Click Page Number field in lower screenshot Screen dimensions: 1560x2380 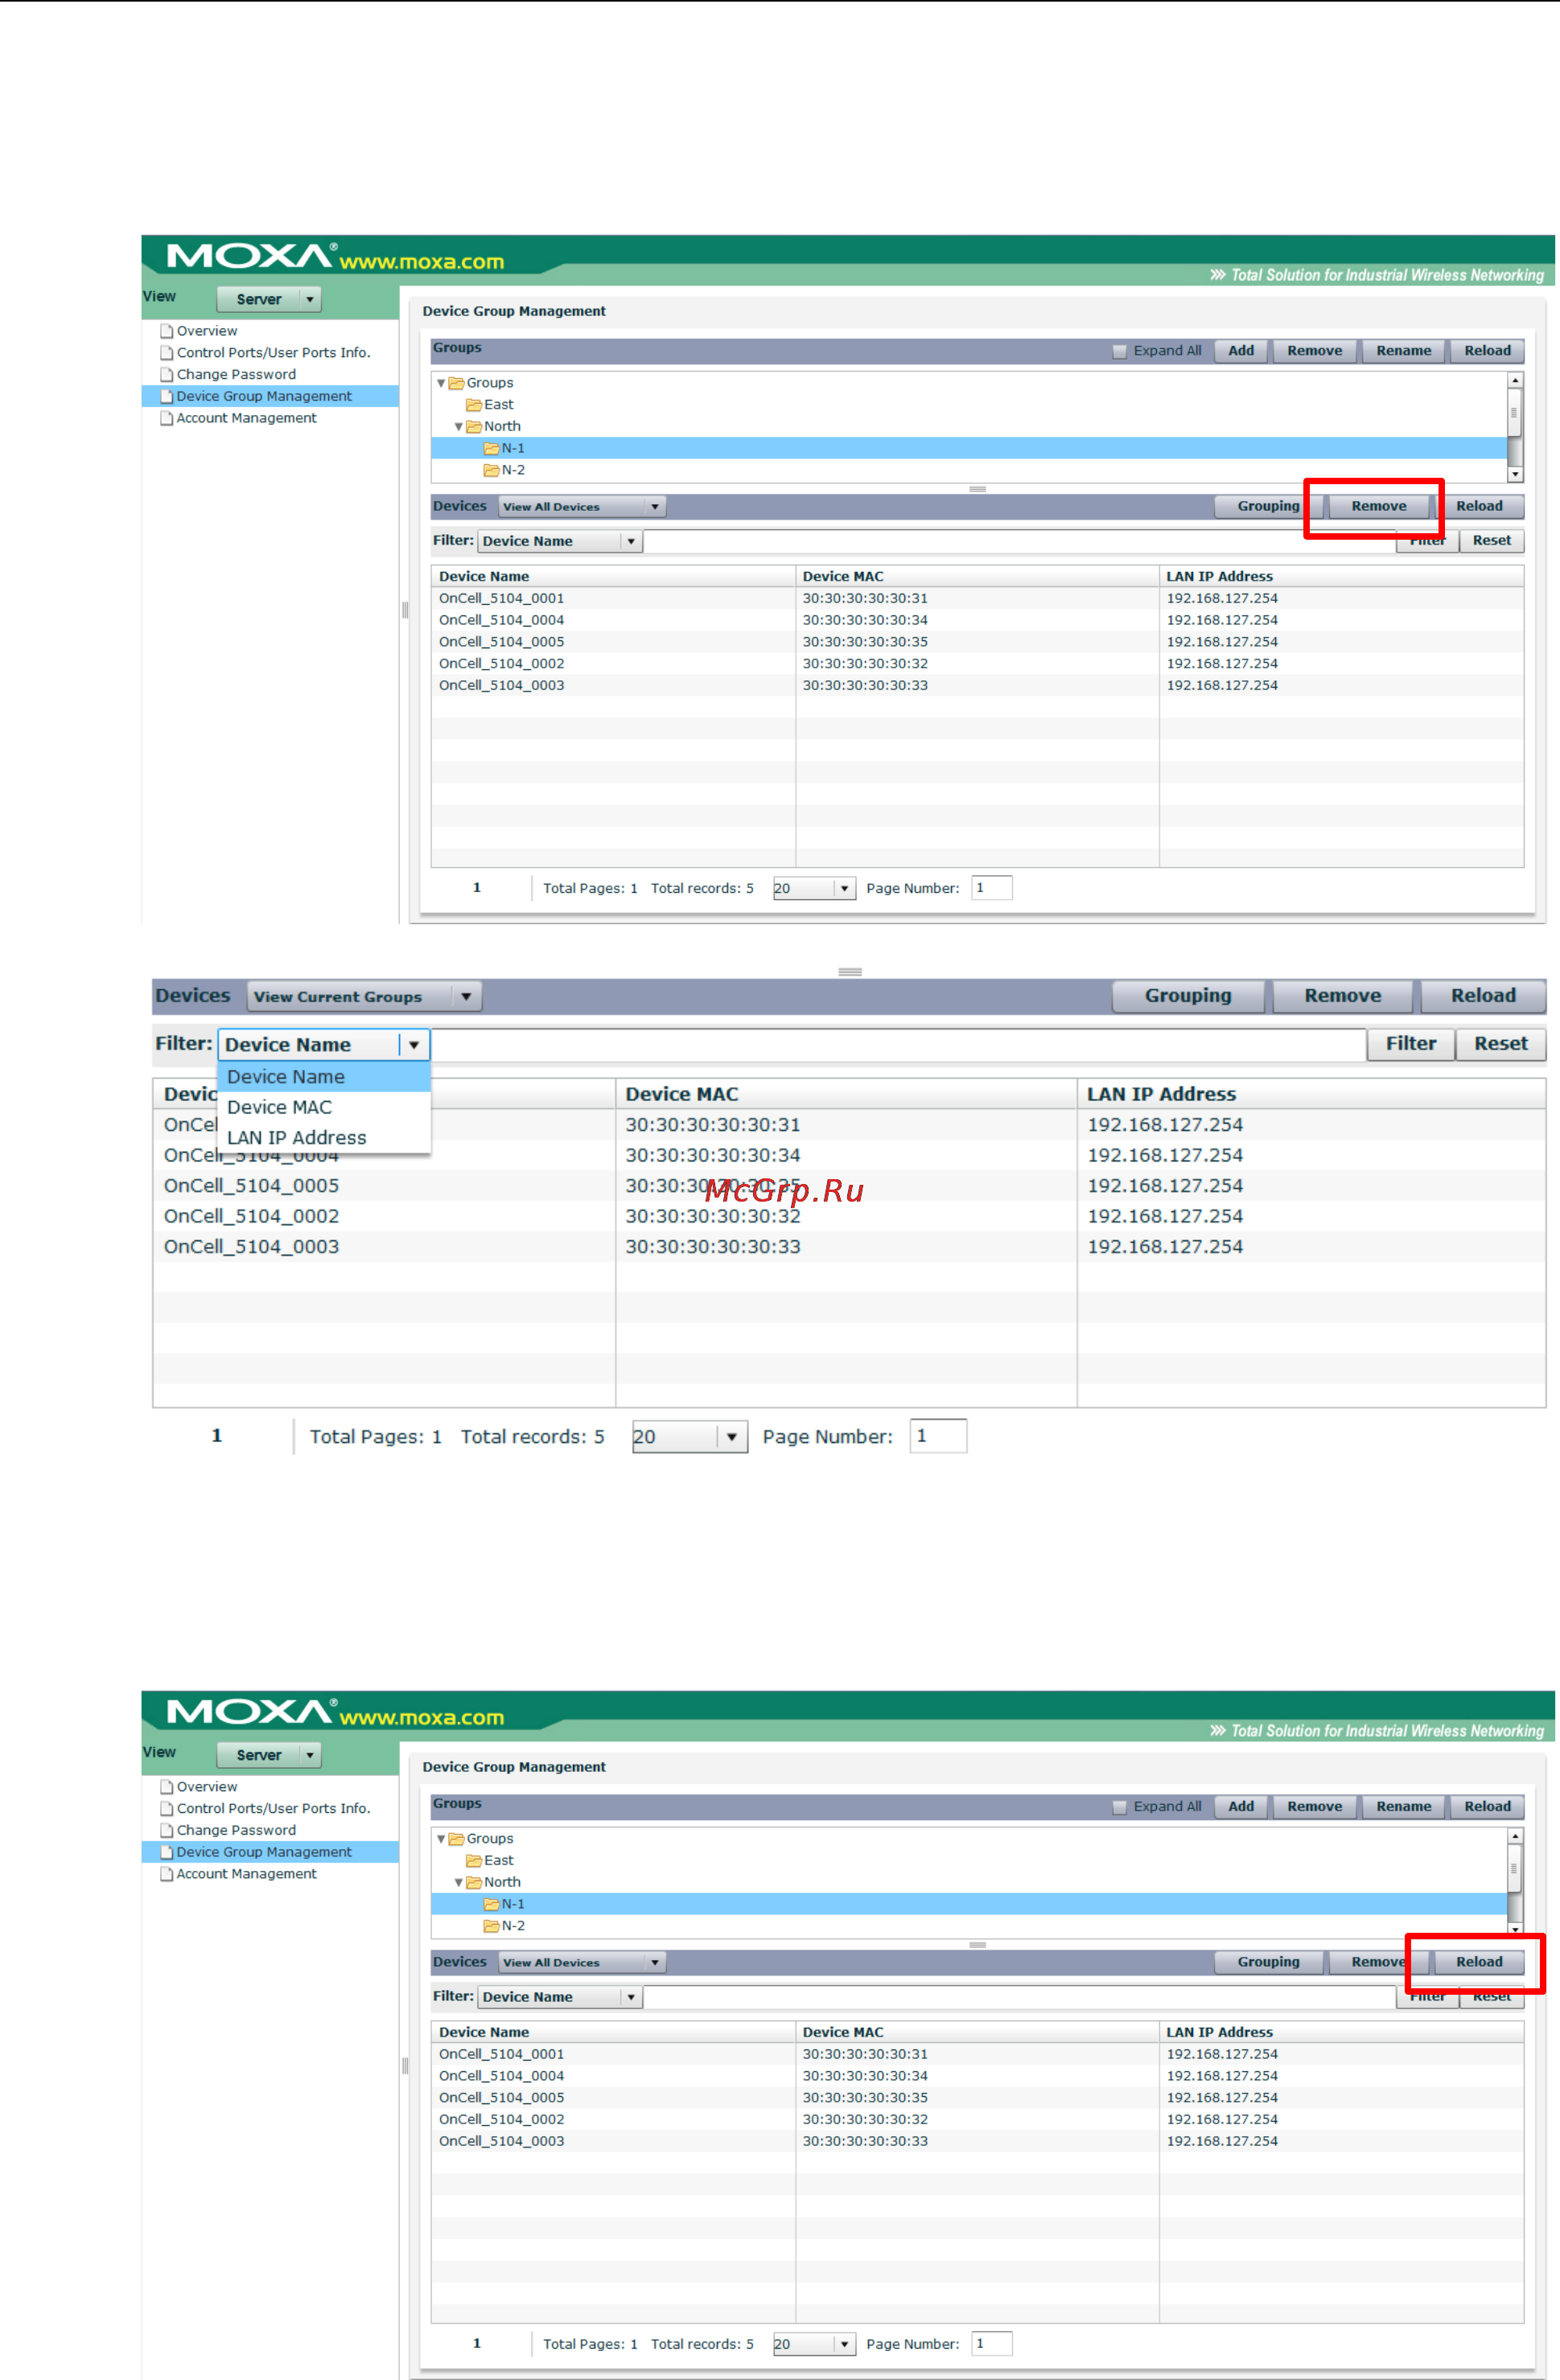coord(992,2344)
